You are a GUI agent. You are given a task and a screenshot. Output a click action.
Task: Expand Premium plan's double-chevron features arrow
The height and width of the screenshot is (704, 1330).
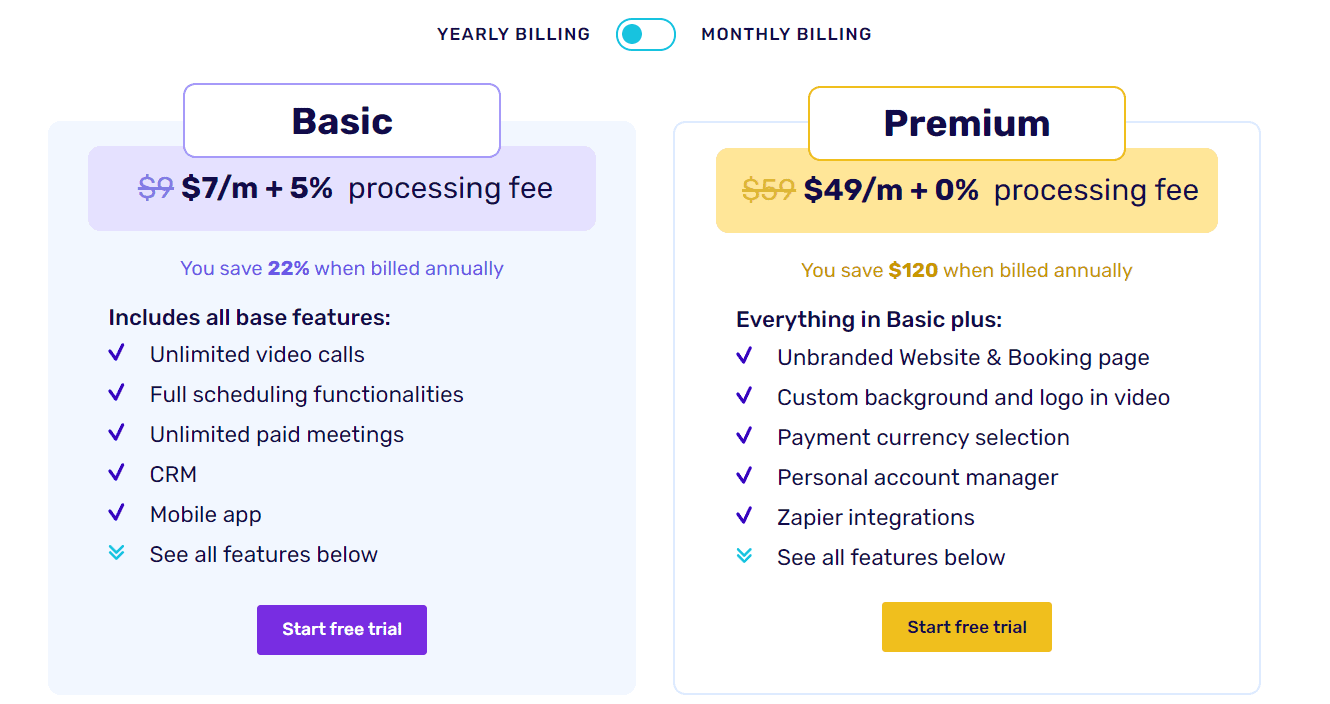744,556
